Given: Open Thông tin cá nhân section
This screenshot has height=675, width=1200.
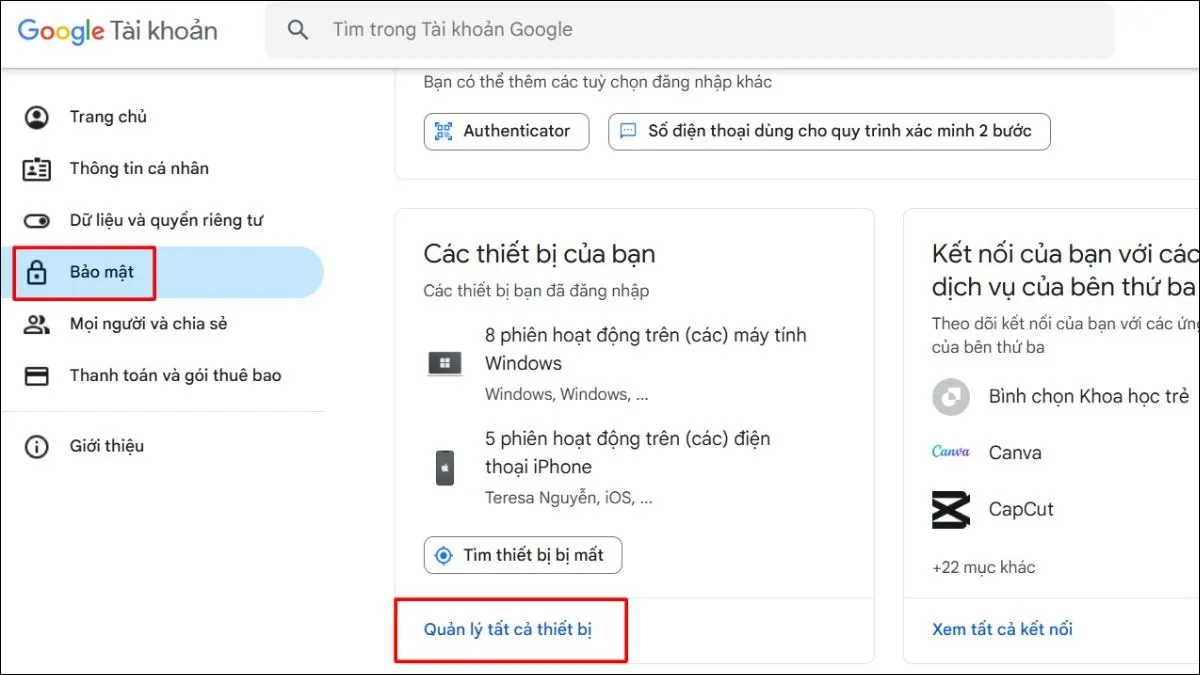Looking at the screenshot, I should coord(138,168).
